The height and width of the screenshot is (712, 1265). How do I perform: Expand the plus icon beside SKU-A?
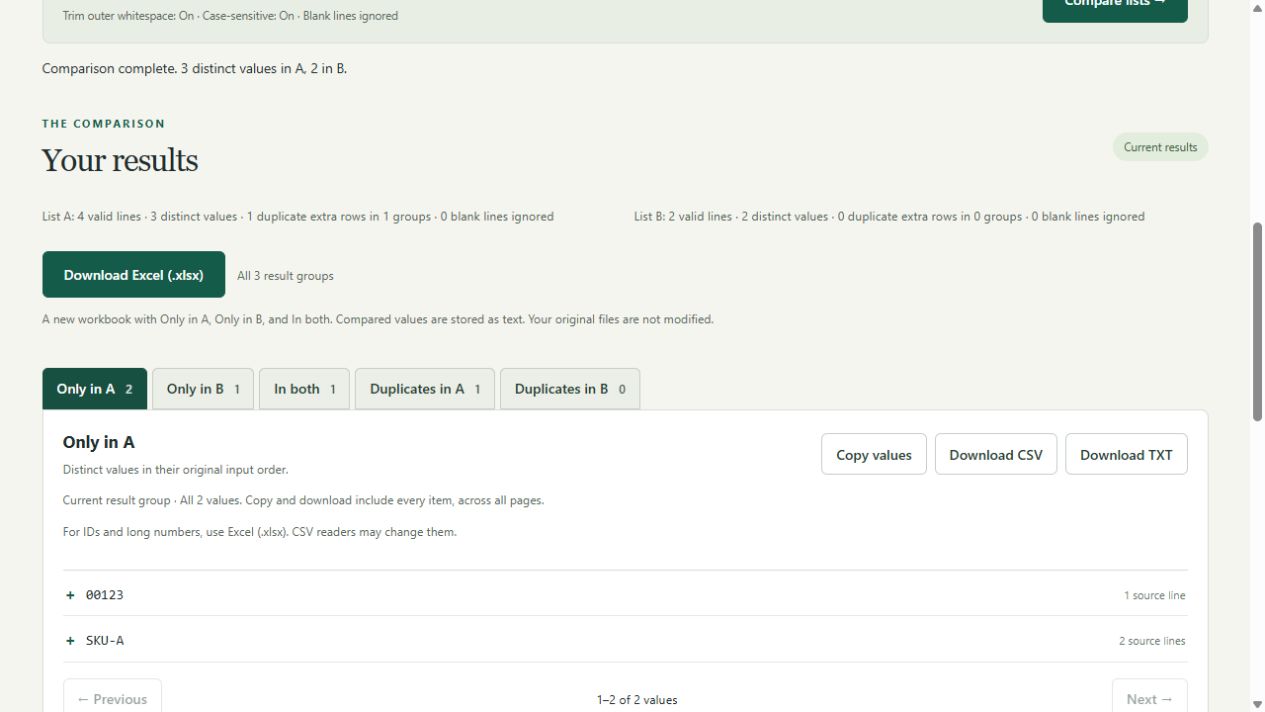[x=70, y=641]
